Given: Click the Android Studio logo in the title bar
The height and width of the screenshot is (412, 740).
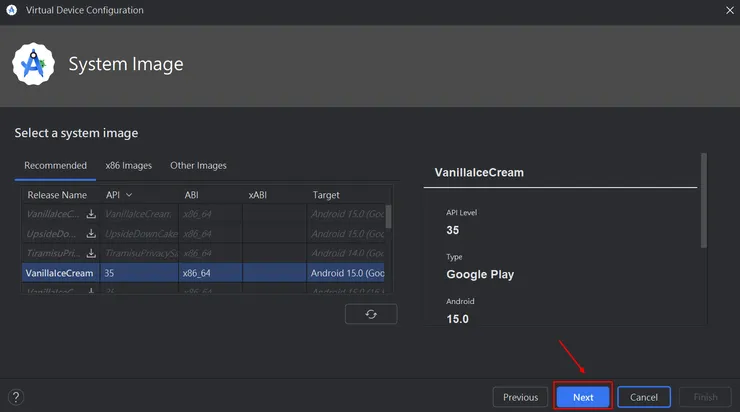Looking at the screenshot, I should tap(13, 10).
